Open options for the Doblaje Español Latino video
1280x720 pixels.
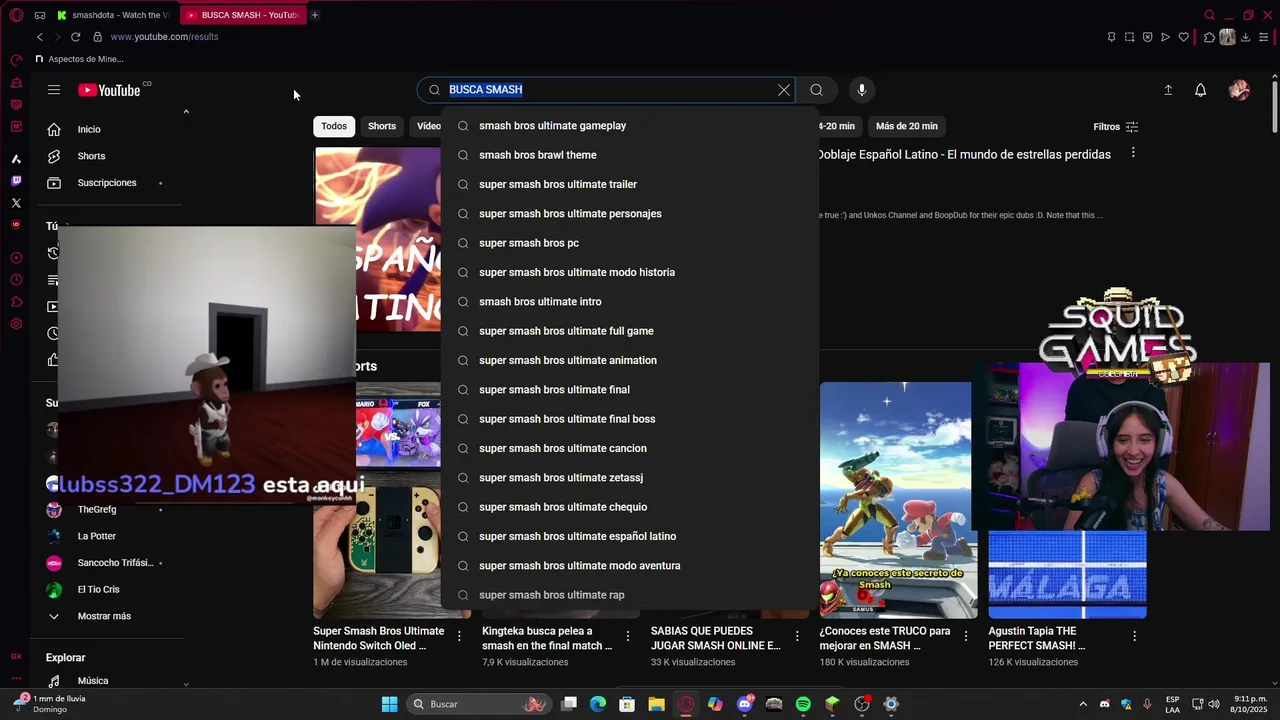(x=1133, y=153)
